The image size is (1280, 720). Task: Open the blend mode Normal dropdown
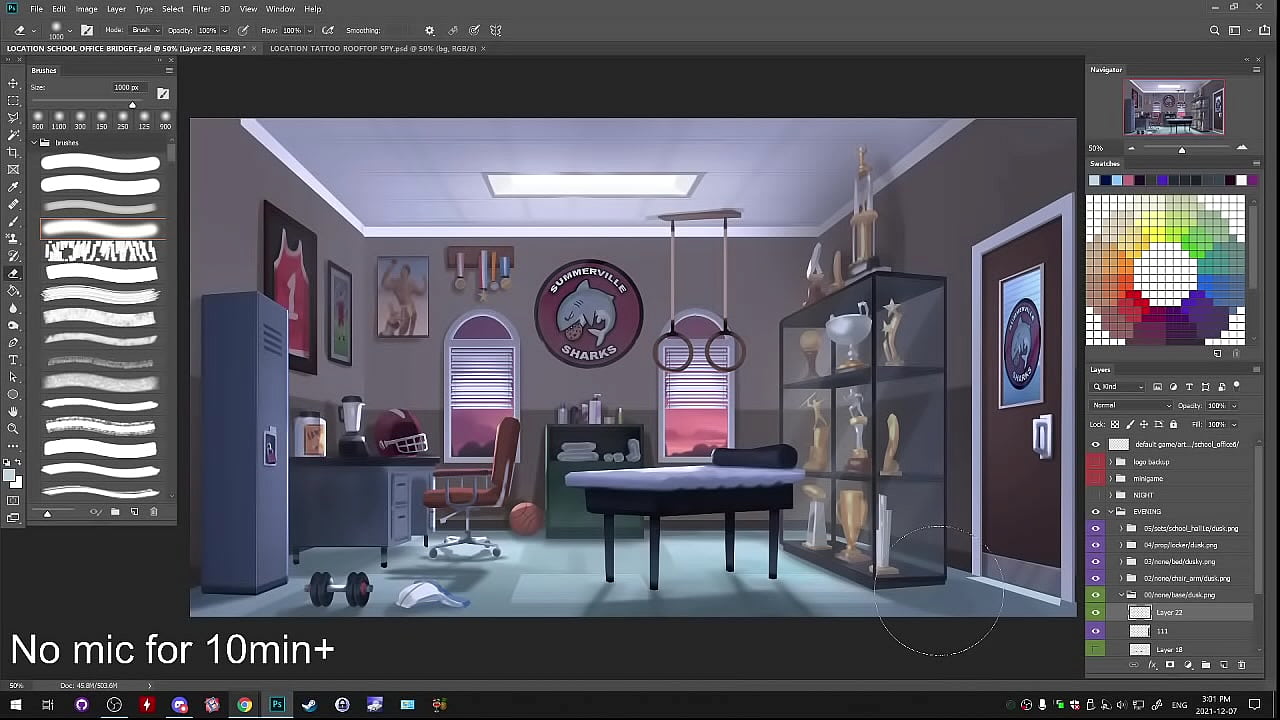(1131, 405)
